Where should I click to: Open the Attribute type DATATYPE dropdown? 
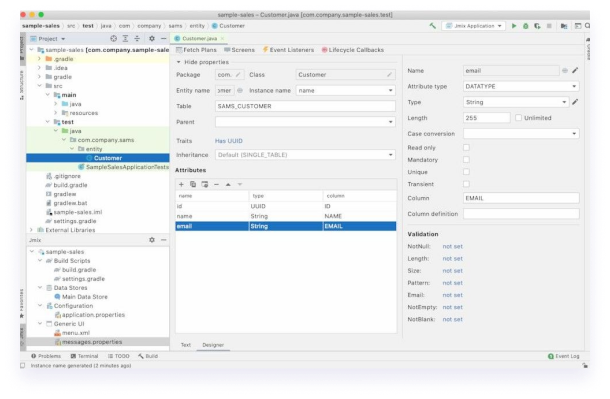tap(521, 86)
